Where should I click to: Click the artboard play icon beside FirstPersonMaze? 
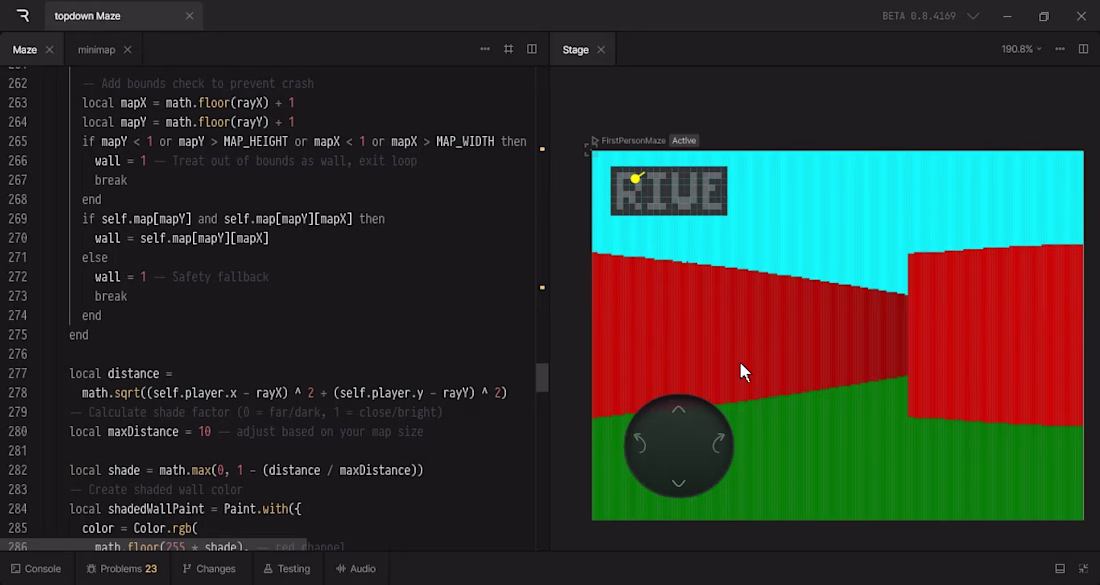pyautogui.click(x=595, y=140)
